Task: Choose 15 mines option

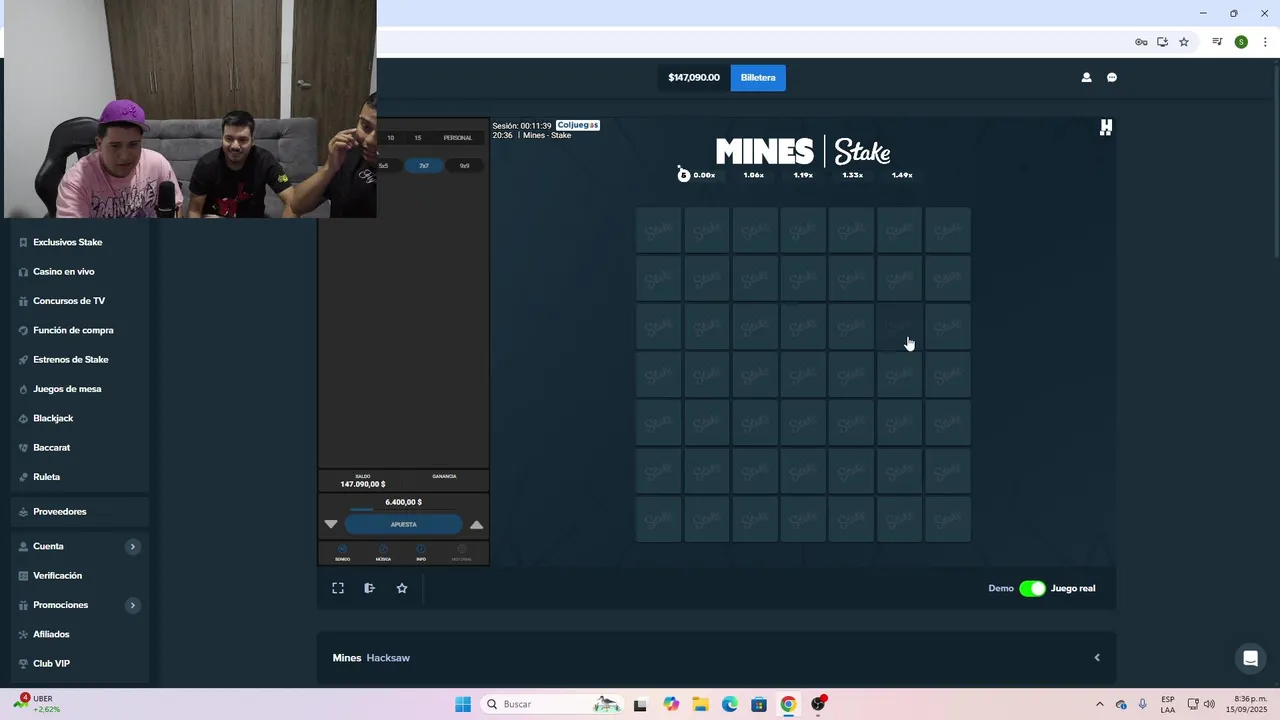Action: [x=418, y=138]
